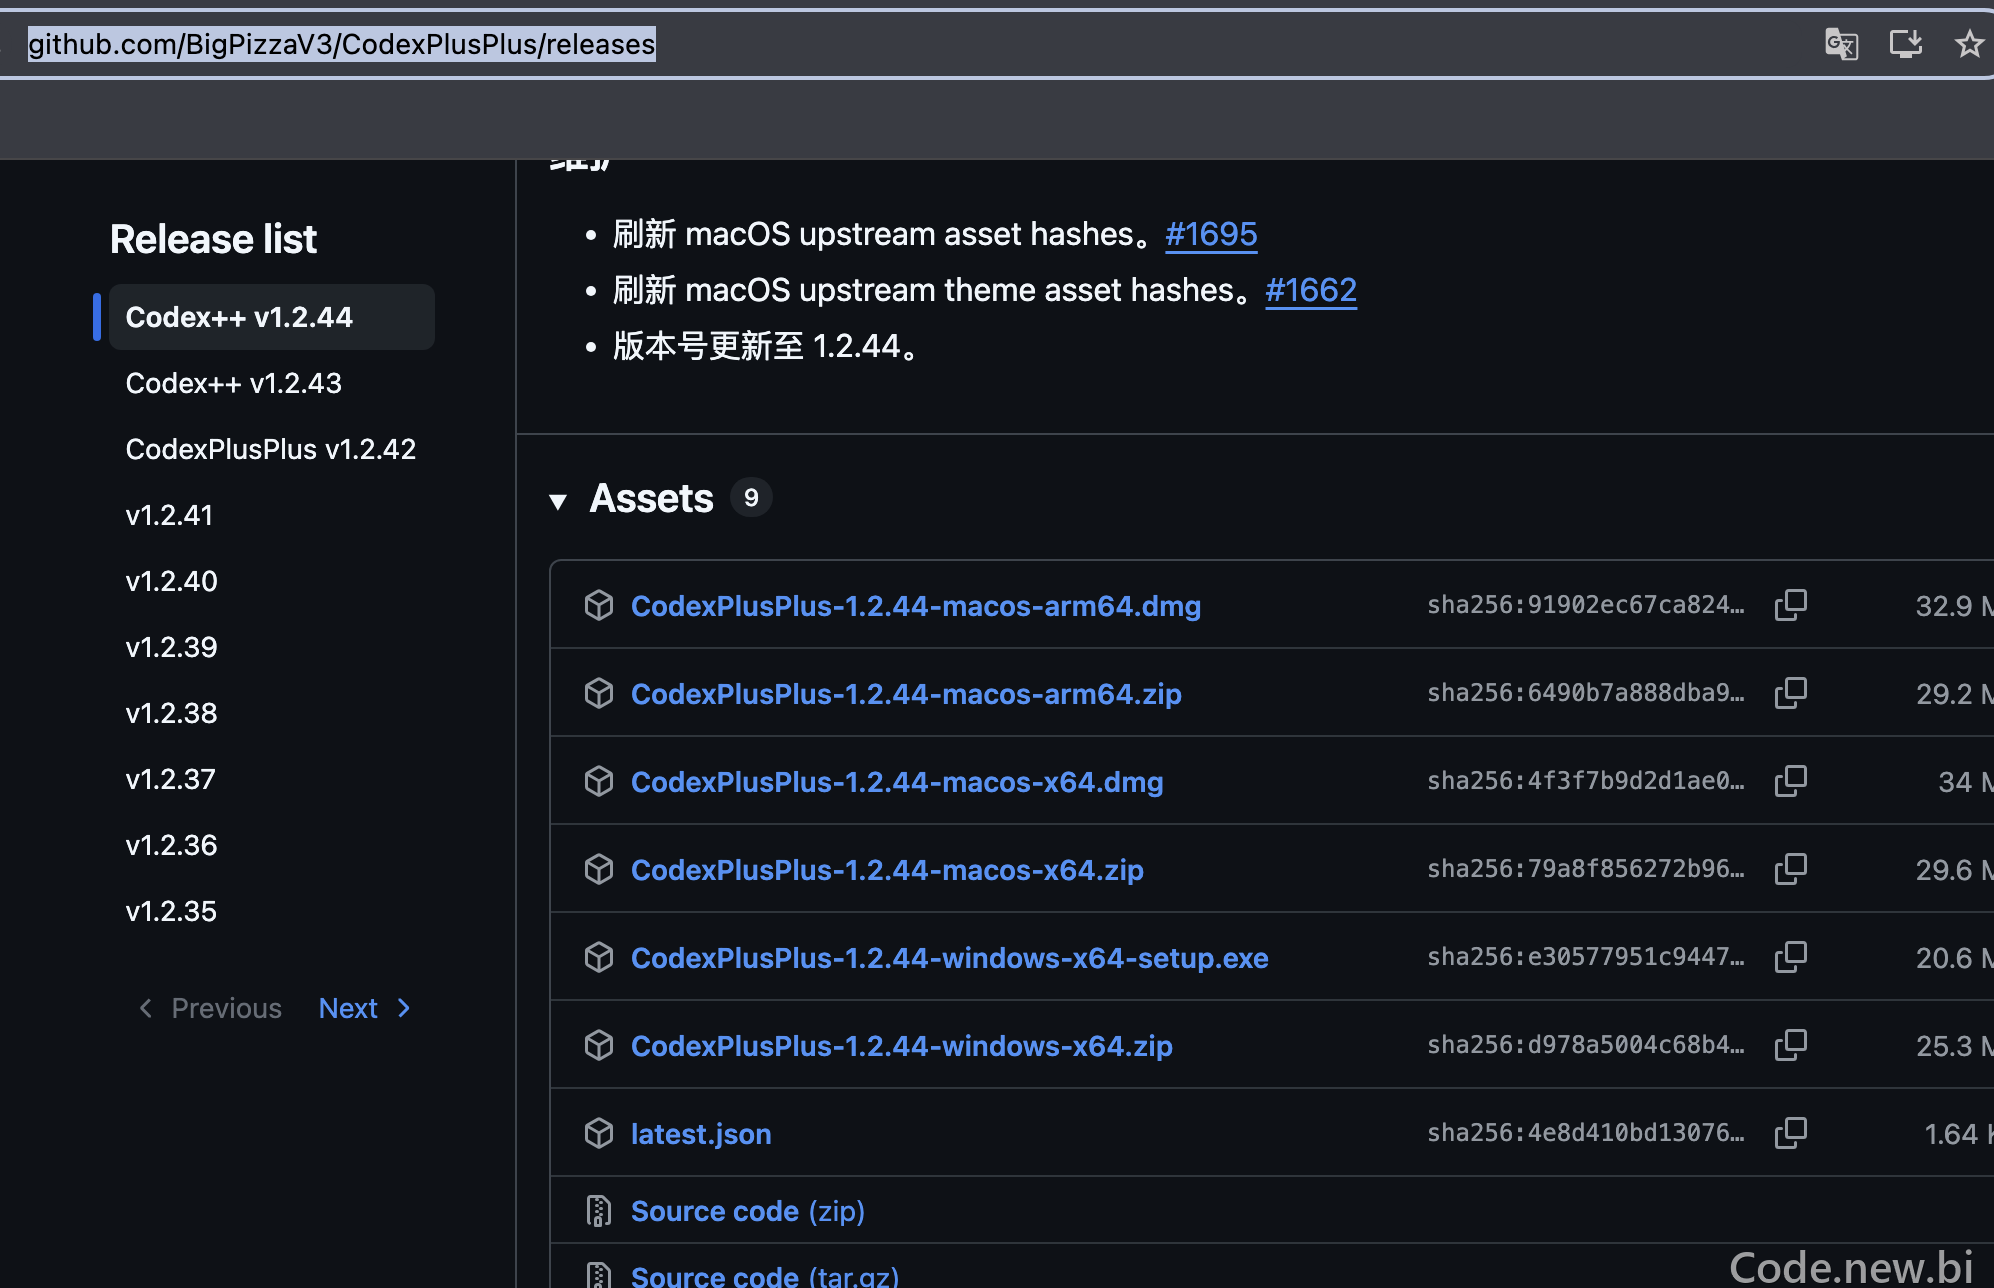This screenshot has width=1994, height=1288.
Task: Download Source code (zip)
Action: click(748, 1211)
